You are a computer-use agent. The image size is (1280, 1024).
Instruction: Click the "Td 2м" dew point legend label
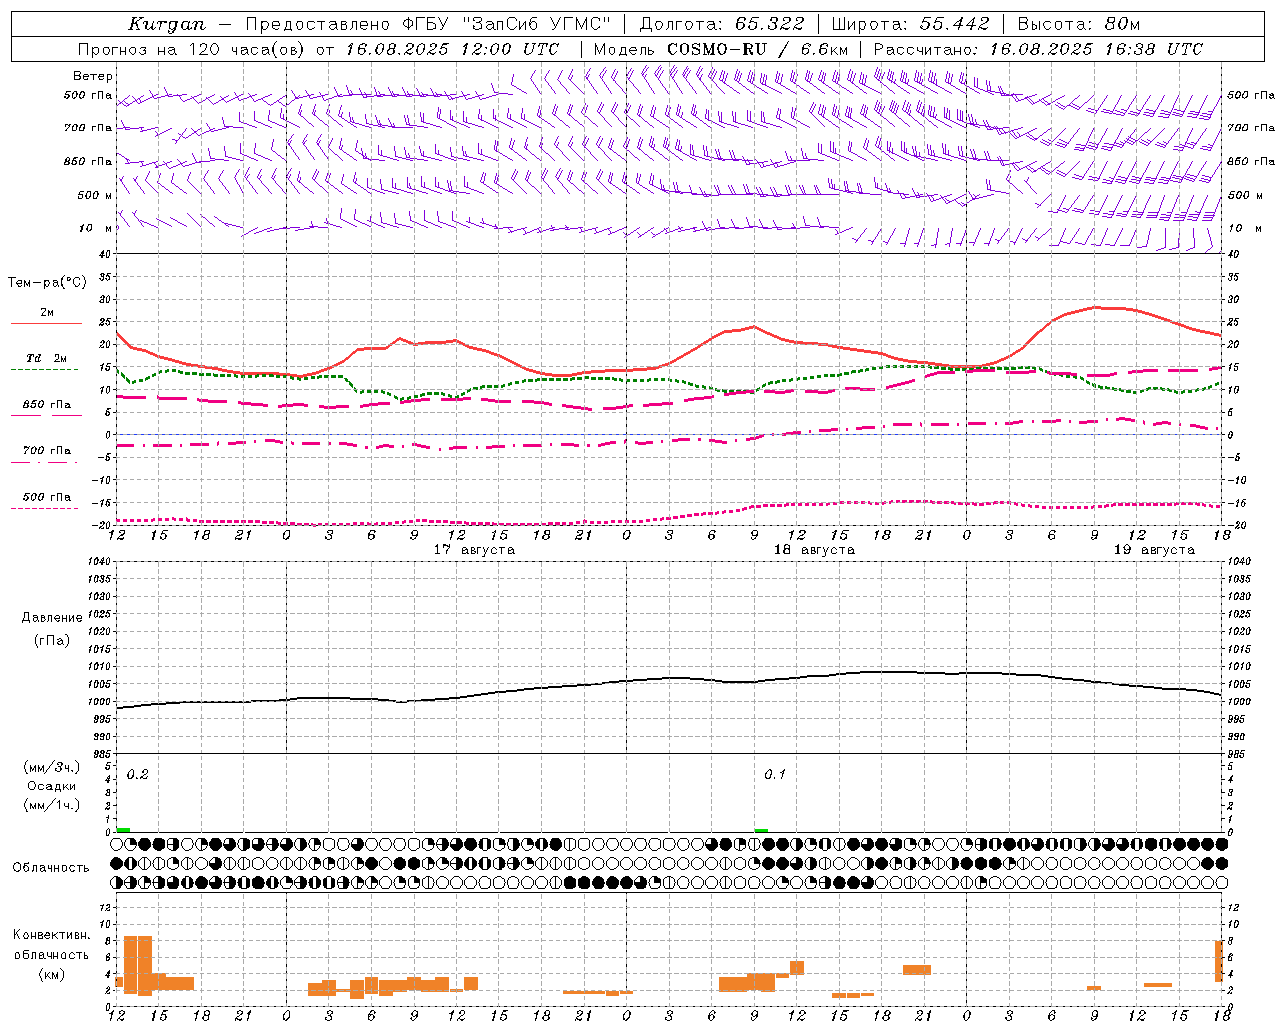coord(47,358)
